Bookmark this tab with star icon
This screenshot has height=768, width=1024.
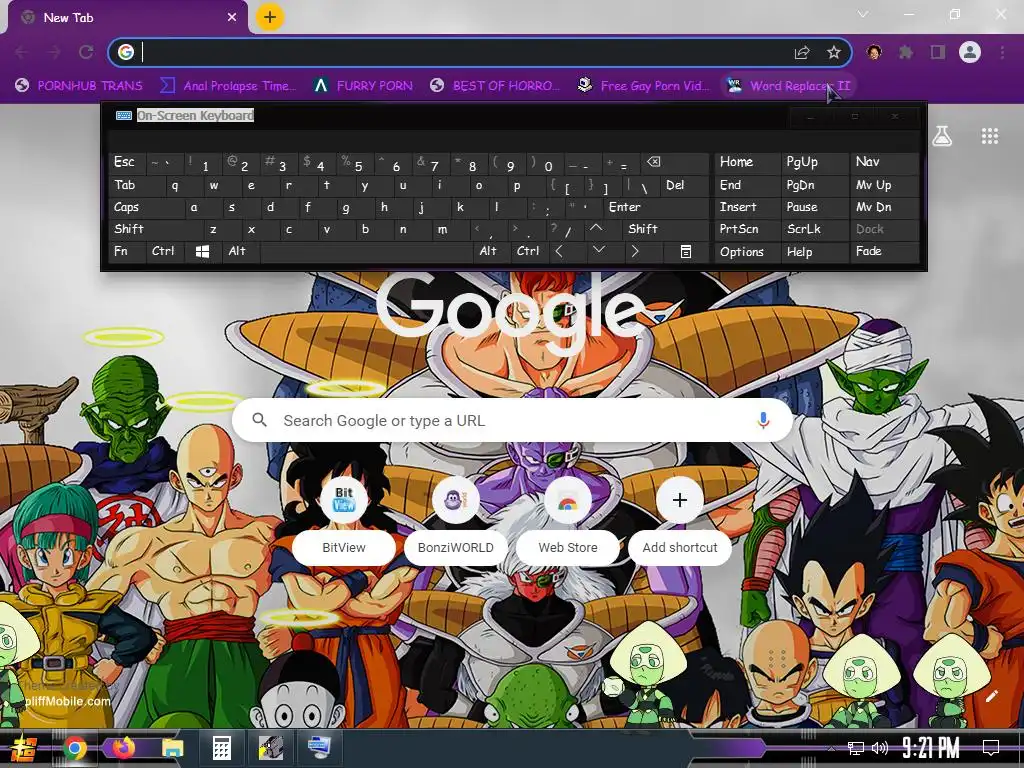[833, 52]
